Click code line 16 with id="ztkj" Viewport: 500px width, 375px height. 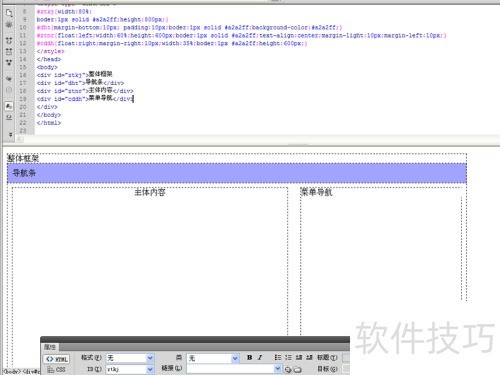(75, 75)
